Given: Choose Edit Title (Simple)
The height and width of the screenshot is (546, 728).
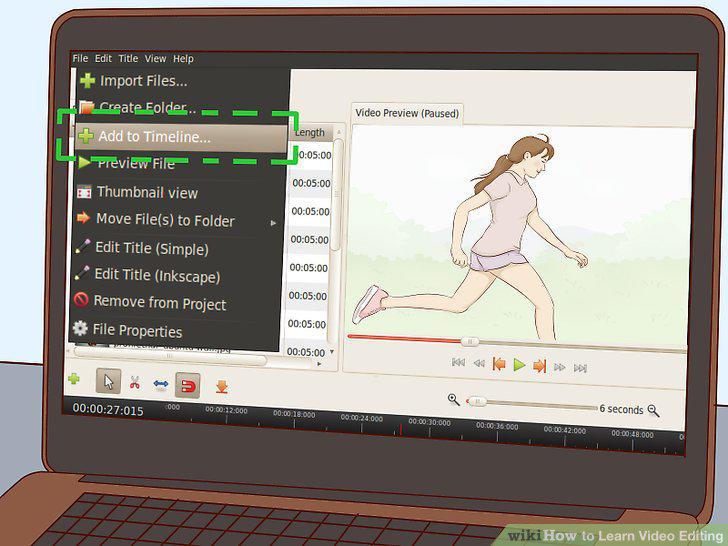Looking at the screenshot, I should point(178,248).
